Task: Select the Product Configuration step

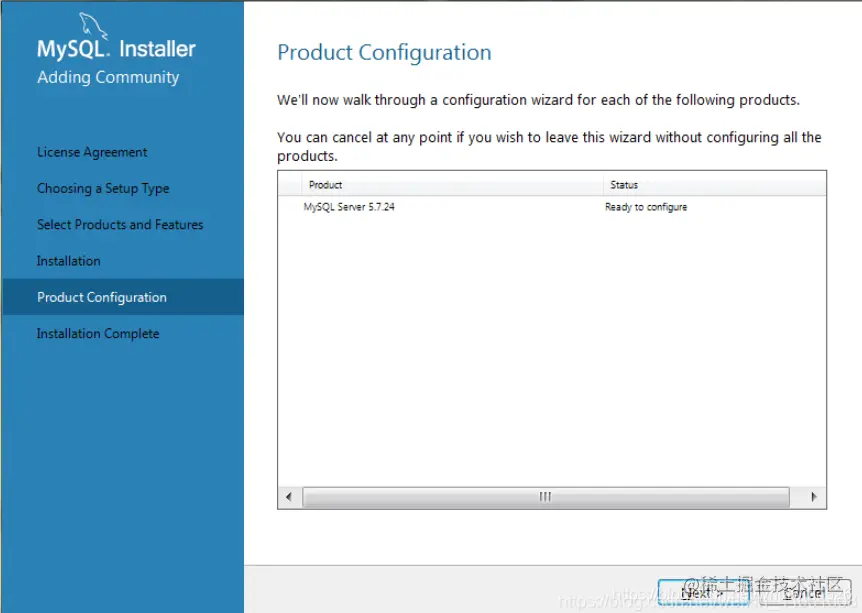Action: [123, 297]
